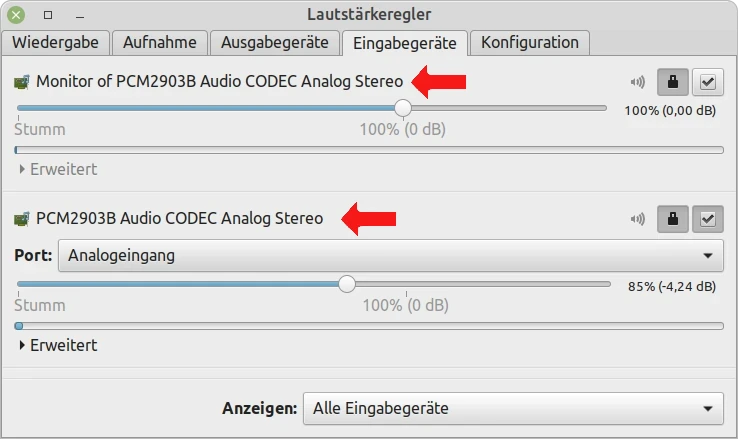The width and height of the screenshot is (738, 439).
Task: Open the Konfiguration tab
Action: 530,43
